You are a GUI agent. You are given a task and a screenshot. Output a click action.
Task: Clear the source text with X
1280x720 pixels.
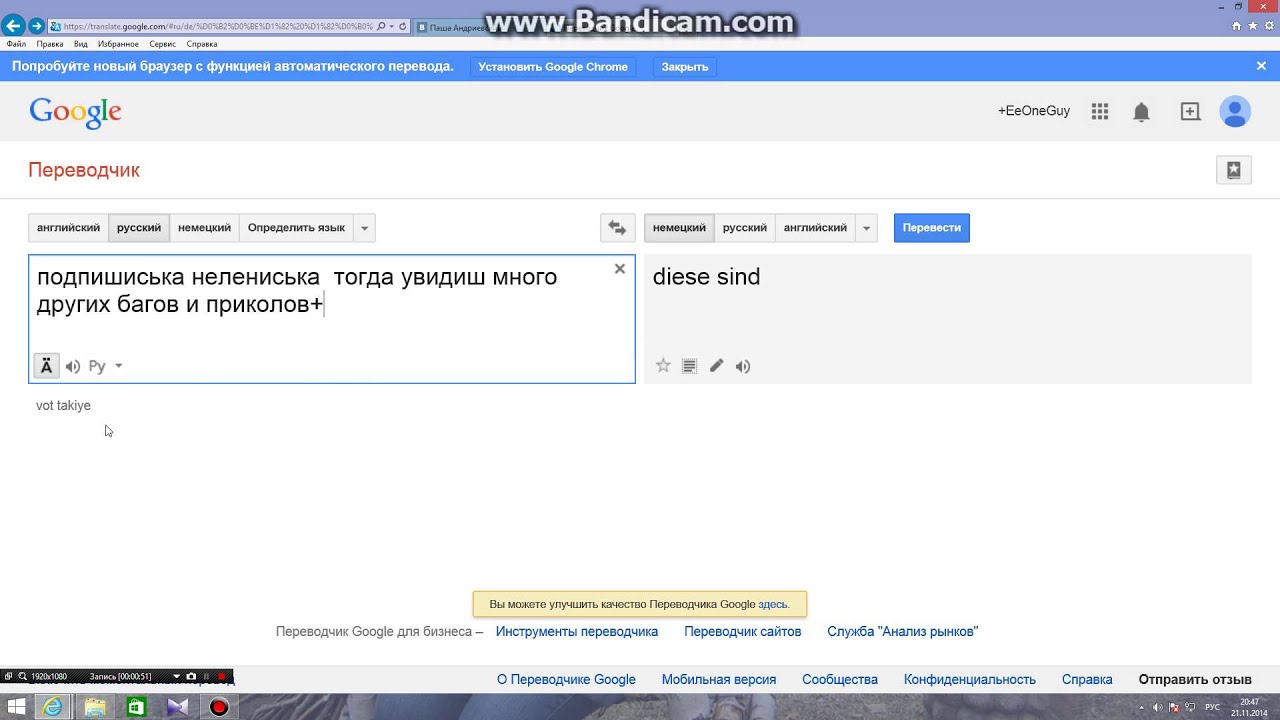pyautogui.click(x=620, y=269)
